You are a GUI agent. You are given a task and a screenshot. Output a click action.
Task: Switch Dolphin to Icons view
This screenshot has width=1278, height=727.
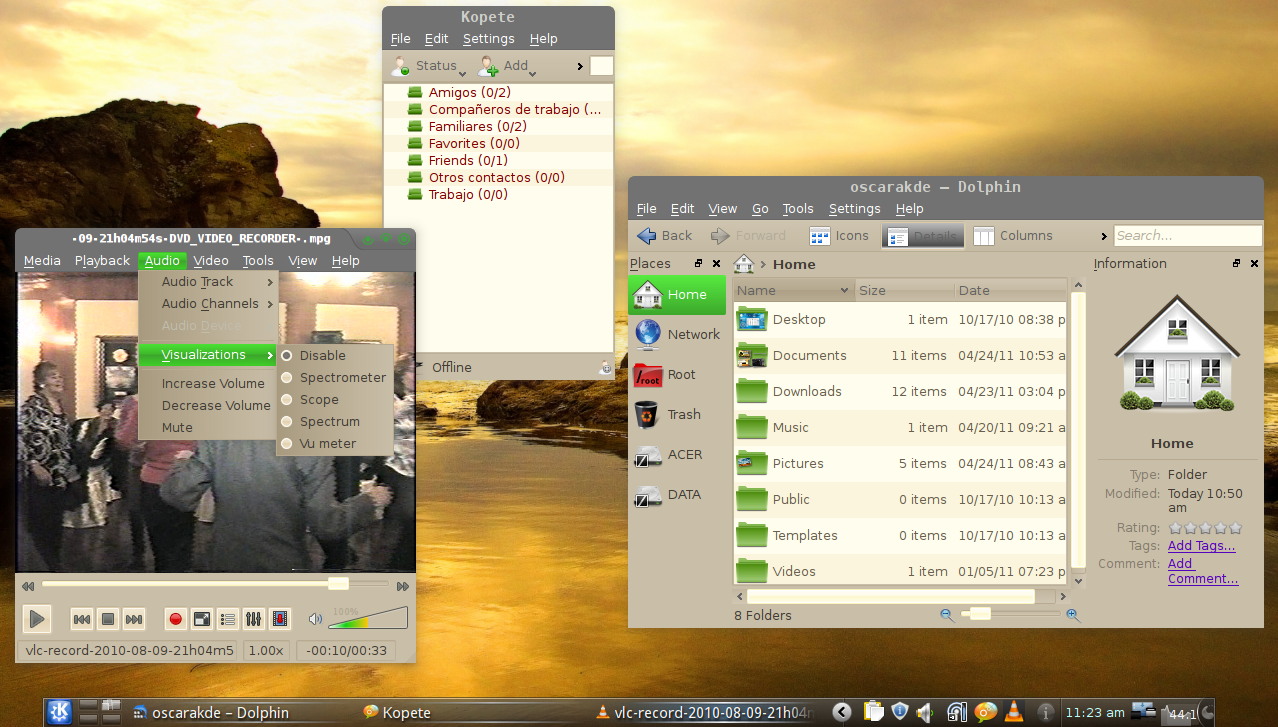tap(838, 236)
